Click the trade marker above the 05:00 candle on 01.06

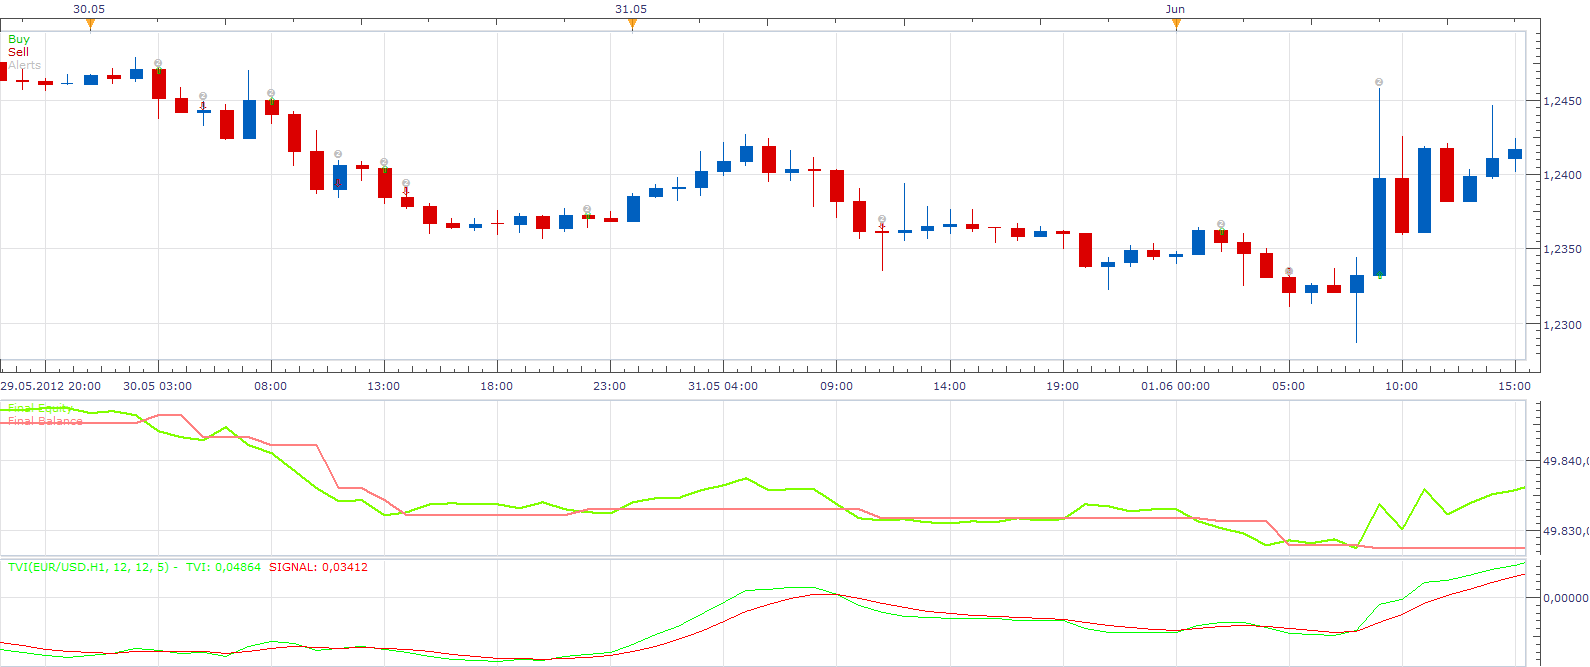point(1289,271)
